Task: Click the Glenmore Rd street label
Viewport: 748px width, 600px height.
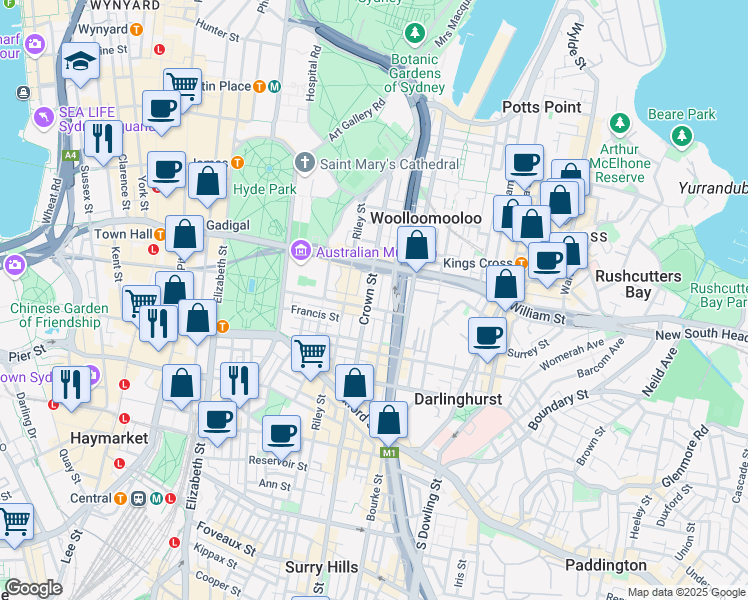Action: [x=686, y=456]
